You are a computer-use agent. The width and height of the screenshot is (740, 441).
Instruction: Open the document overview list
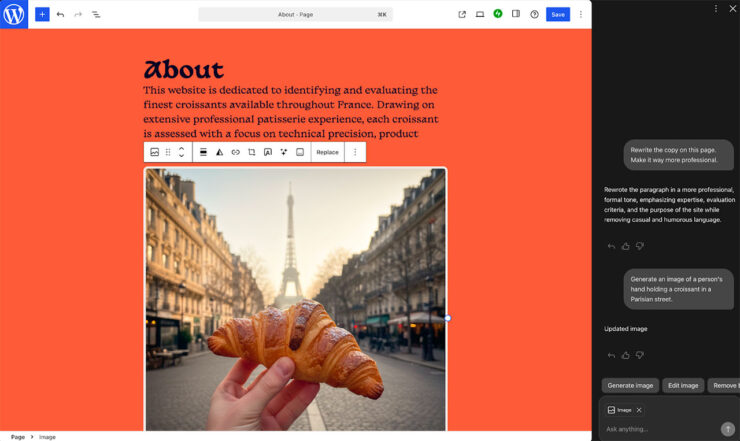[x=96, y=14]
